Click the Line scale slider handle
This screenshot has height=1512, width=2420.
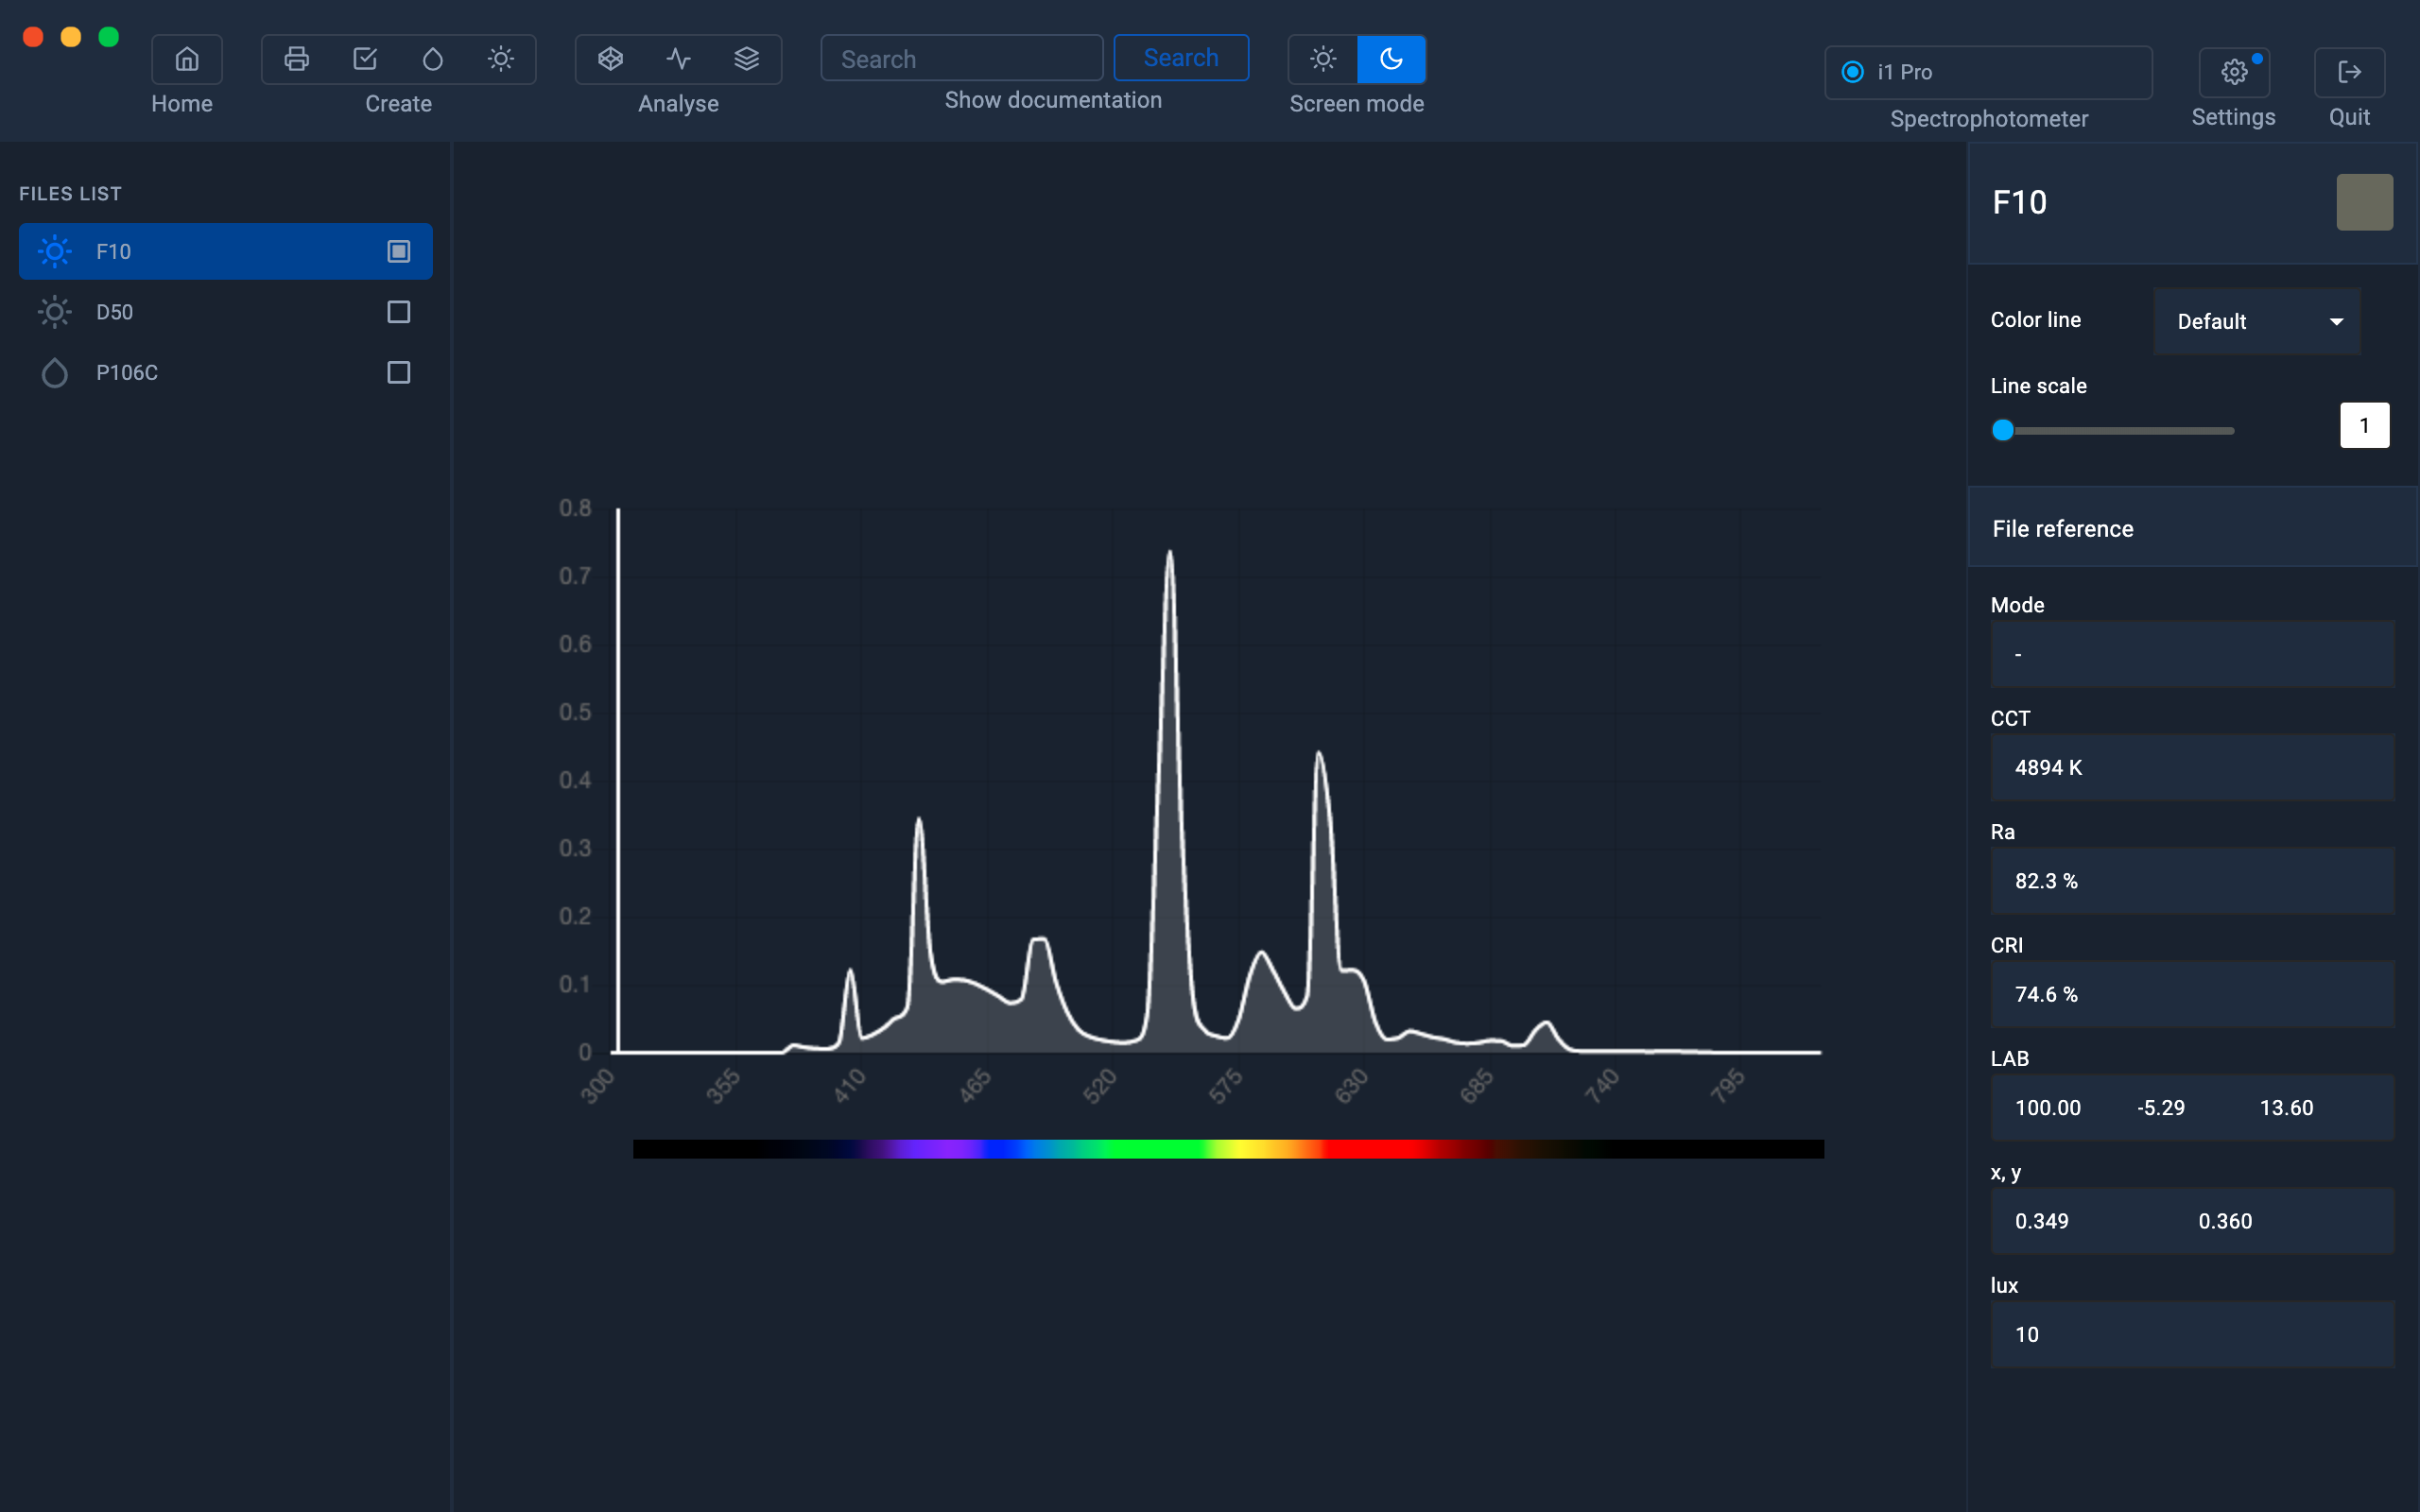[2002, 430]
